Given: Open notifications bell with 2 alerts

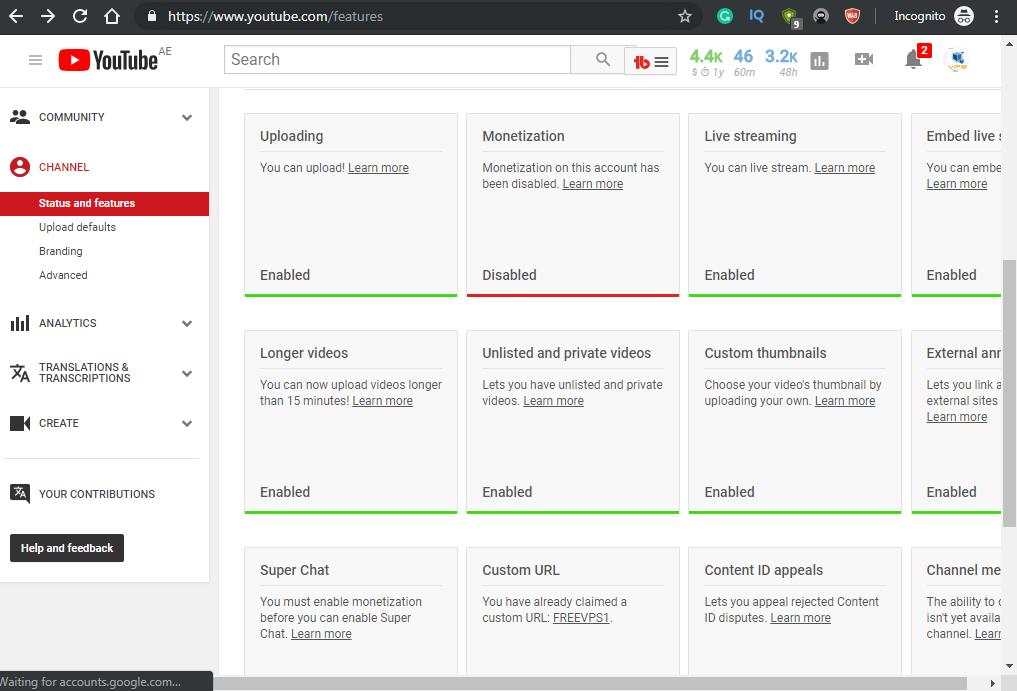Looking at the screenshot, I should point(915,58).
